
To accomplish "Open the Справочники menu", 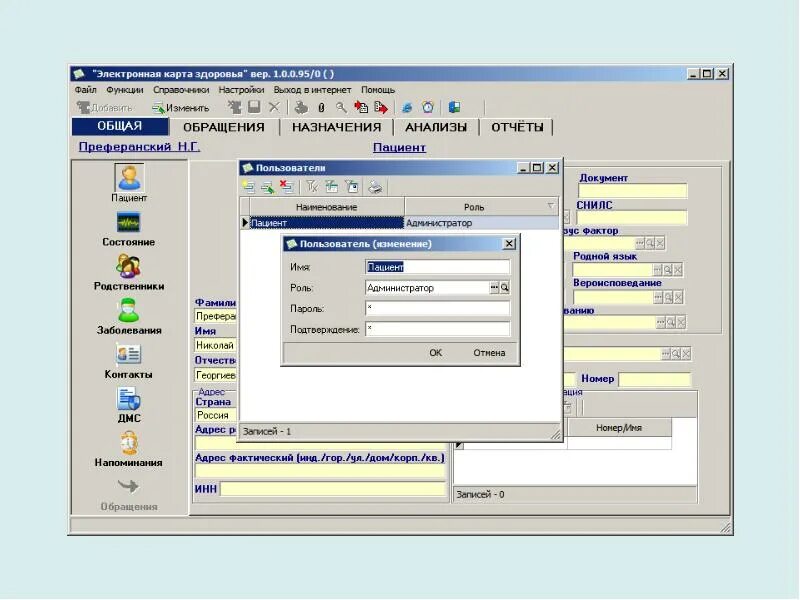I will pyautogui.click(x=181, y=90).
